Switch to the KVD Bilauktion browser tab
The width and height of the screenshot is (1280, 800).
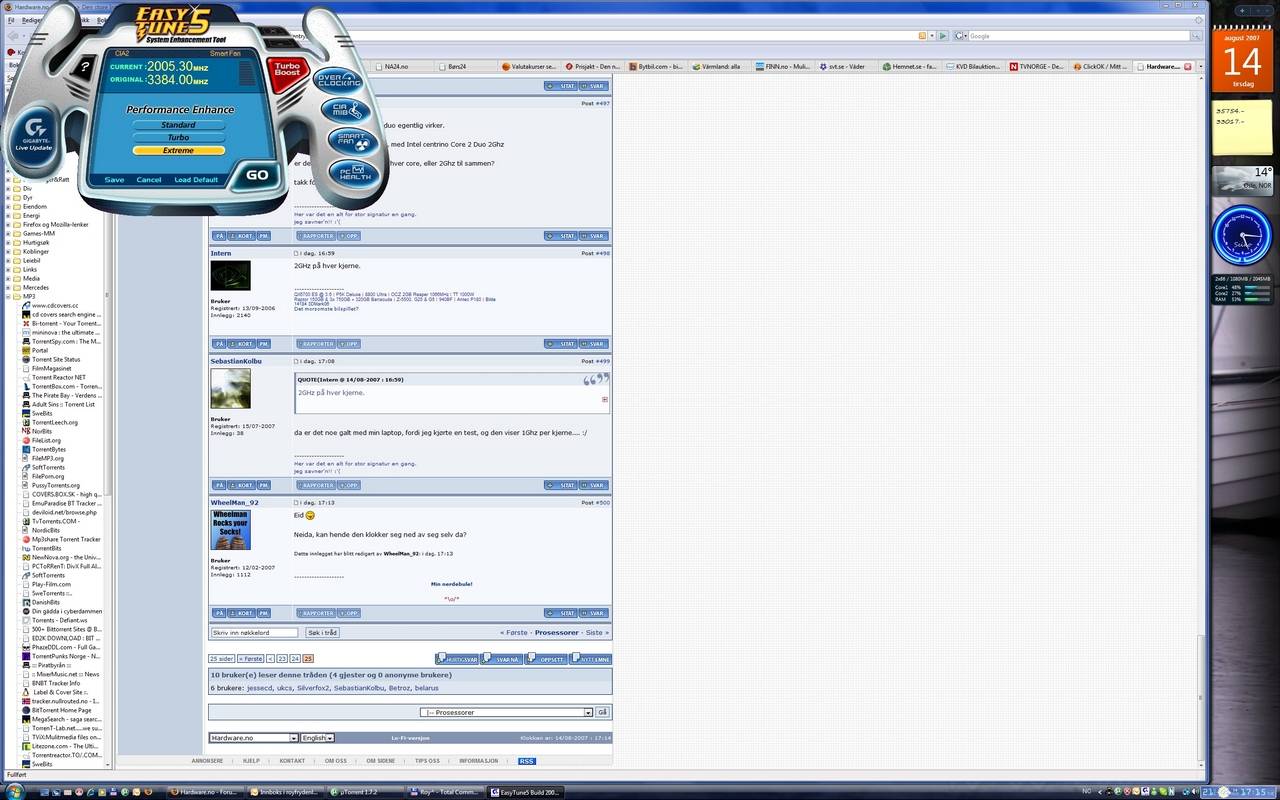click(971, 66)
